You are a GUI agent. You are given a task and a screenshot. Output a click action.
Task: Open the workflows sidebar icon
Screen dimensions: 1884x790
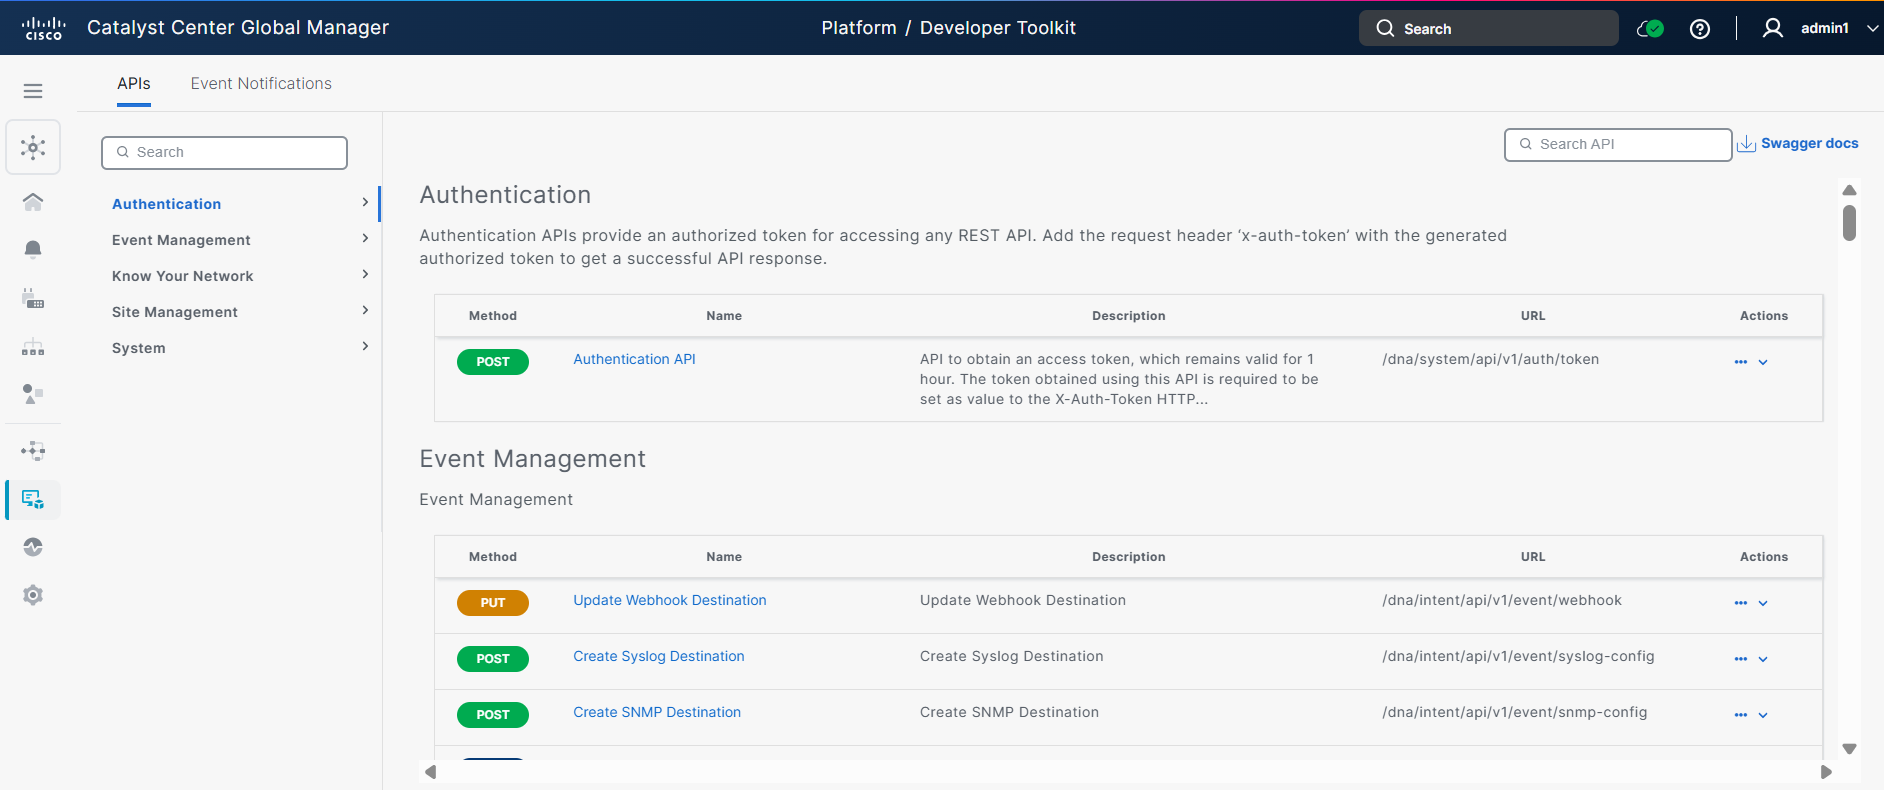click(x=33, y=451)
